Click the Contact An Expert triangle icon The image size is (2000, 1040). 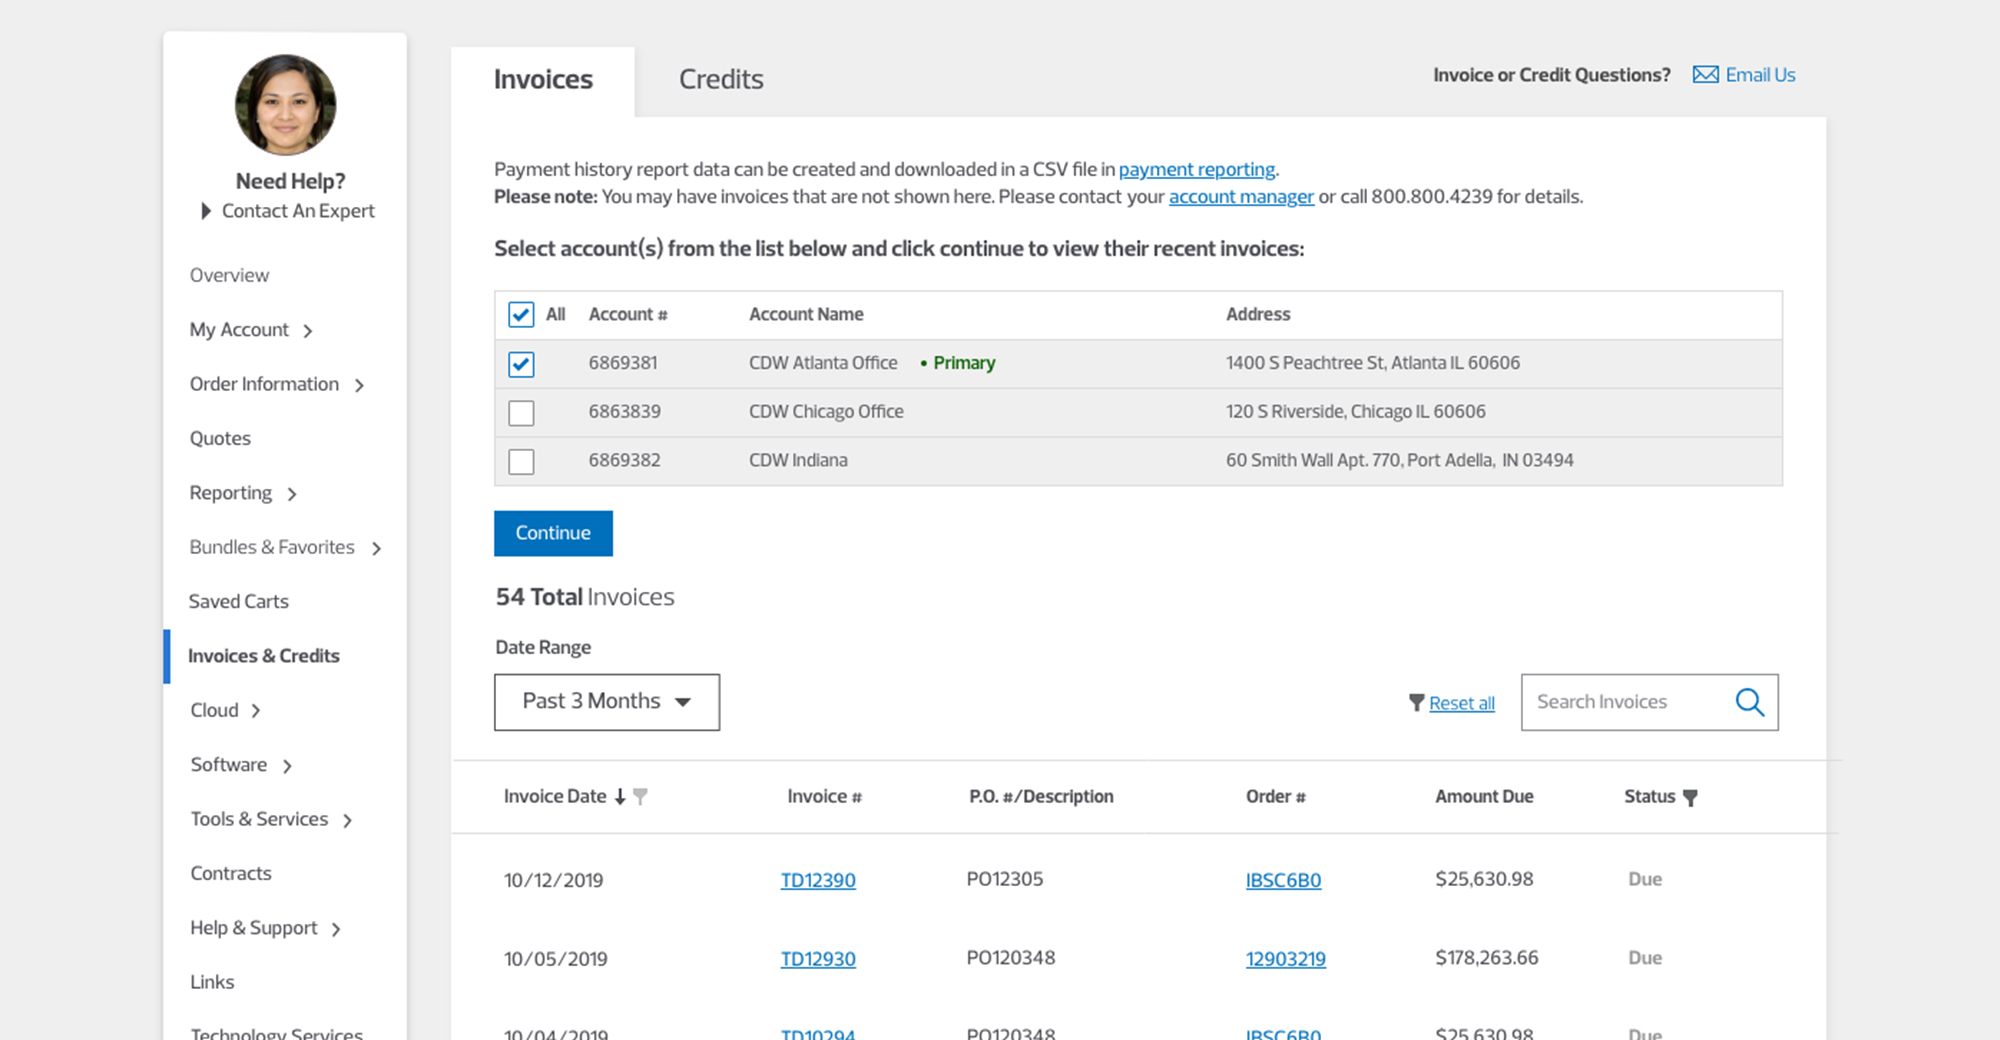[x=206, y=211]
